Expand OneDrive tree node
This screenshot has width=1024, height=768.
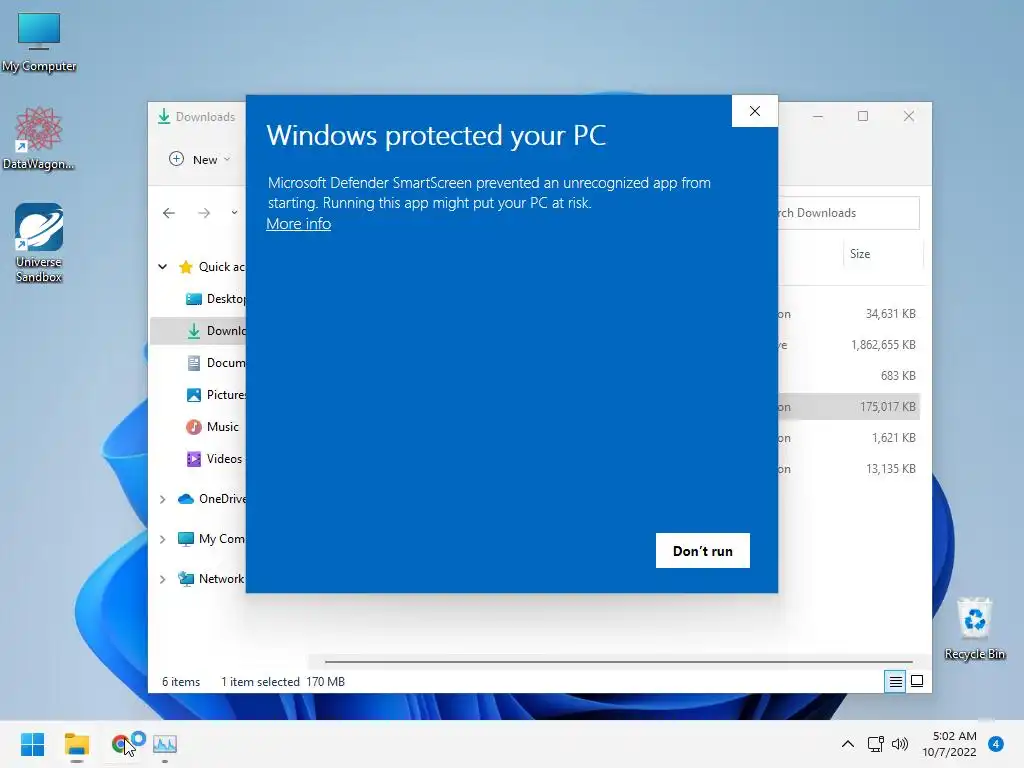(x=163, y=499)
